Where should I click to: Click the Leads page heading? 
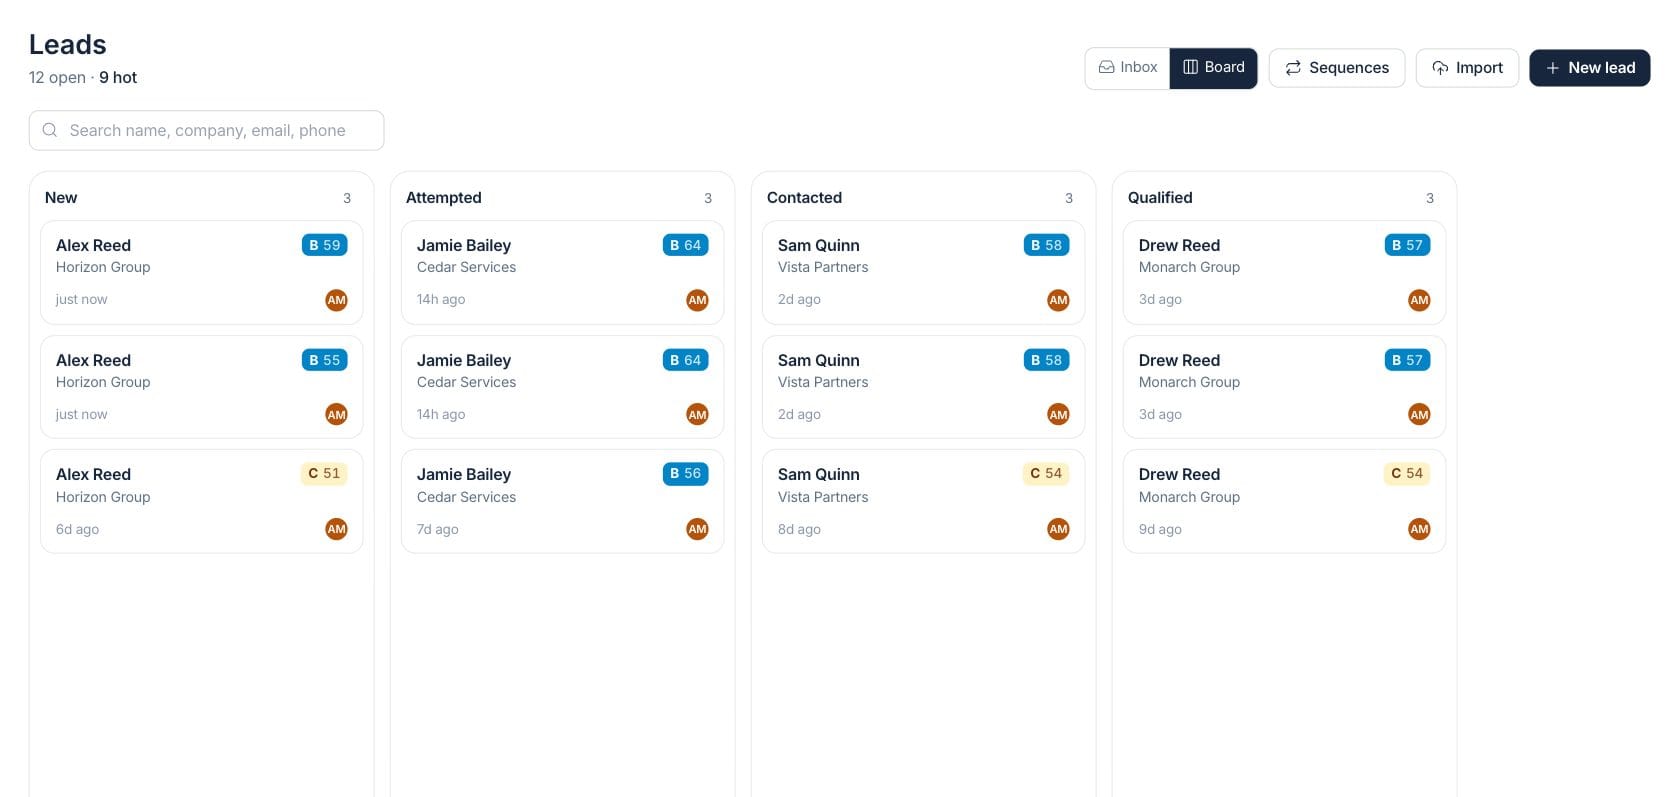pyautogui.click(x=68, y=45)
